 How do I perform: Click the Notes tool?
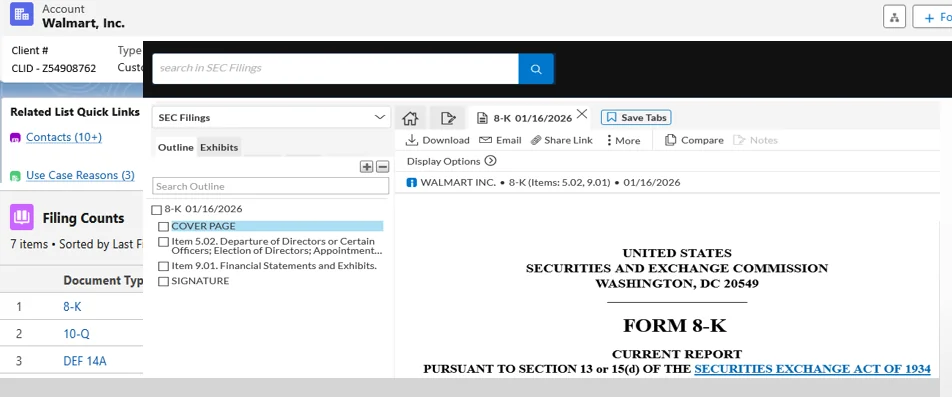pyautogui.click(x=755, y=140)
